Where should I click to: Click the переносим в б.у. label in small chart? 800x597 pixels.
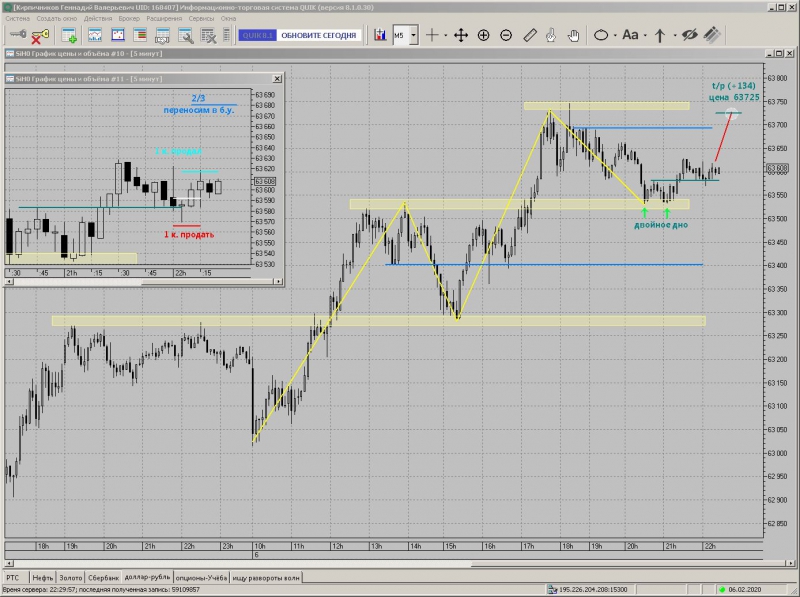point(199,110)
